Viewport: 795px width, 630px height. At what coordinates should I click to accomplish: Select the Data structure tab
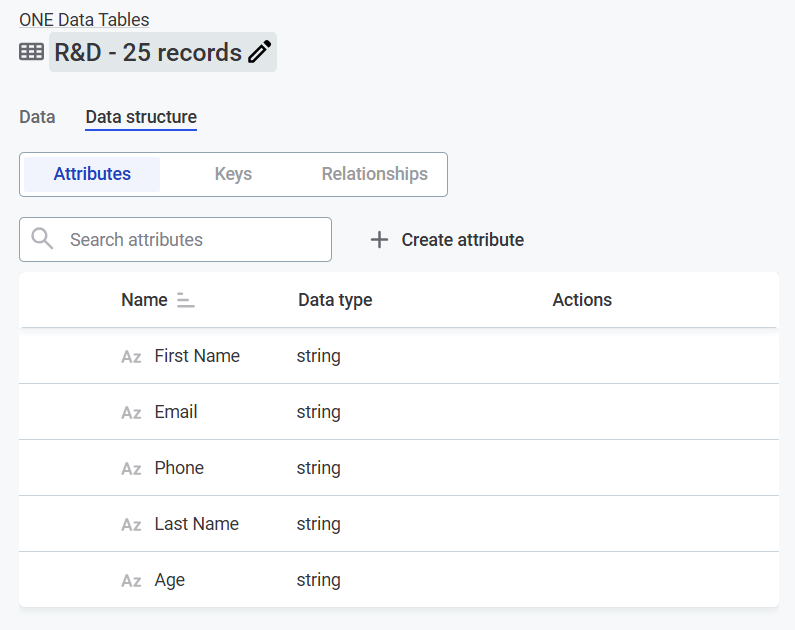coord(141,117)
